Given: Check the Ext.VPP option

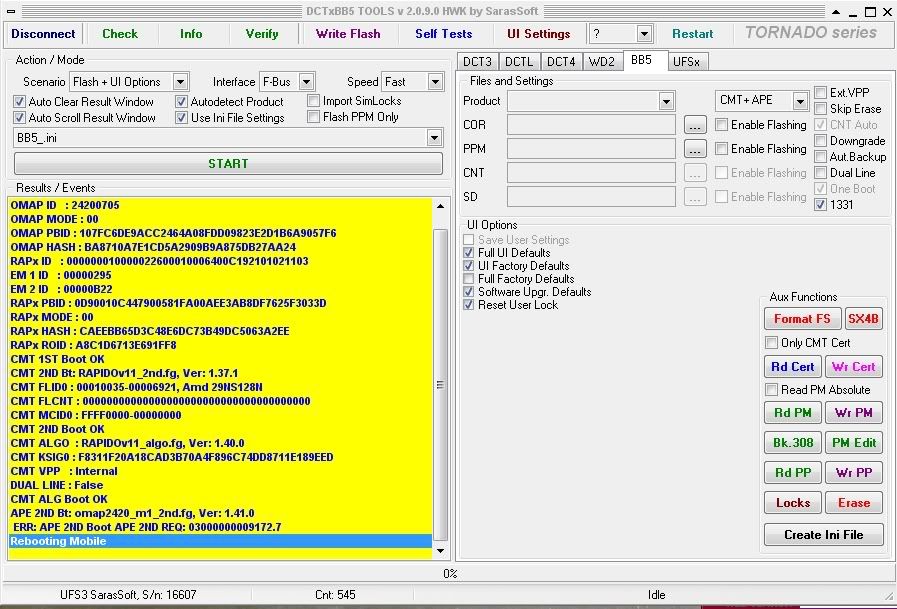Looking at the screenshot, I should point(821,93).
